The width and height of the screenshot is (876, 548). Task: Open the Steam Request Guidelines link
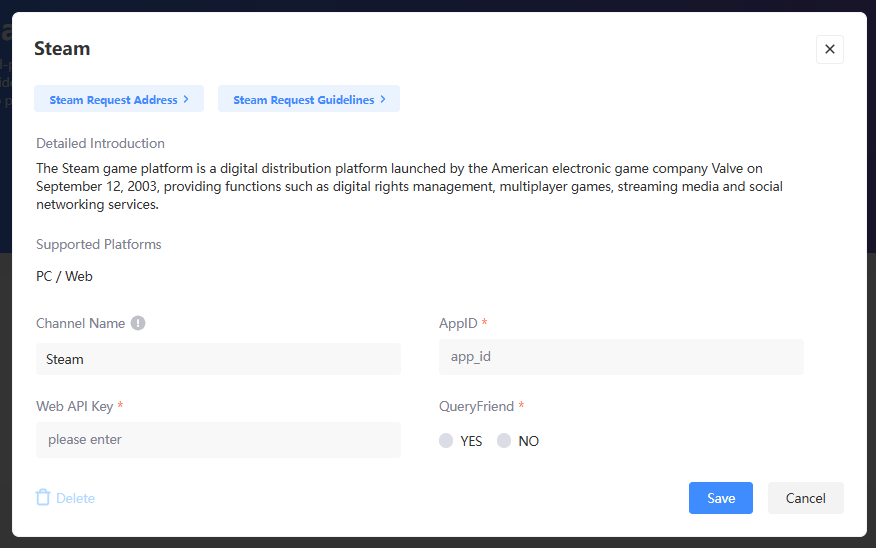pos(303,99)
